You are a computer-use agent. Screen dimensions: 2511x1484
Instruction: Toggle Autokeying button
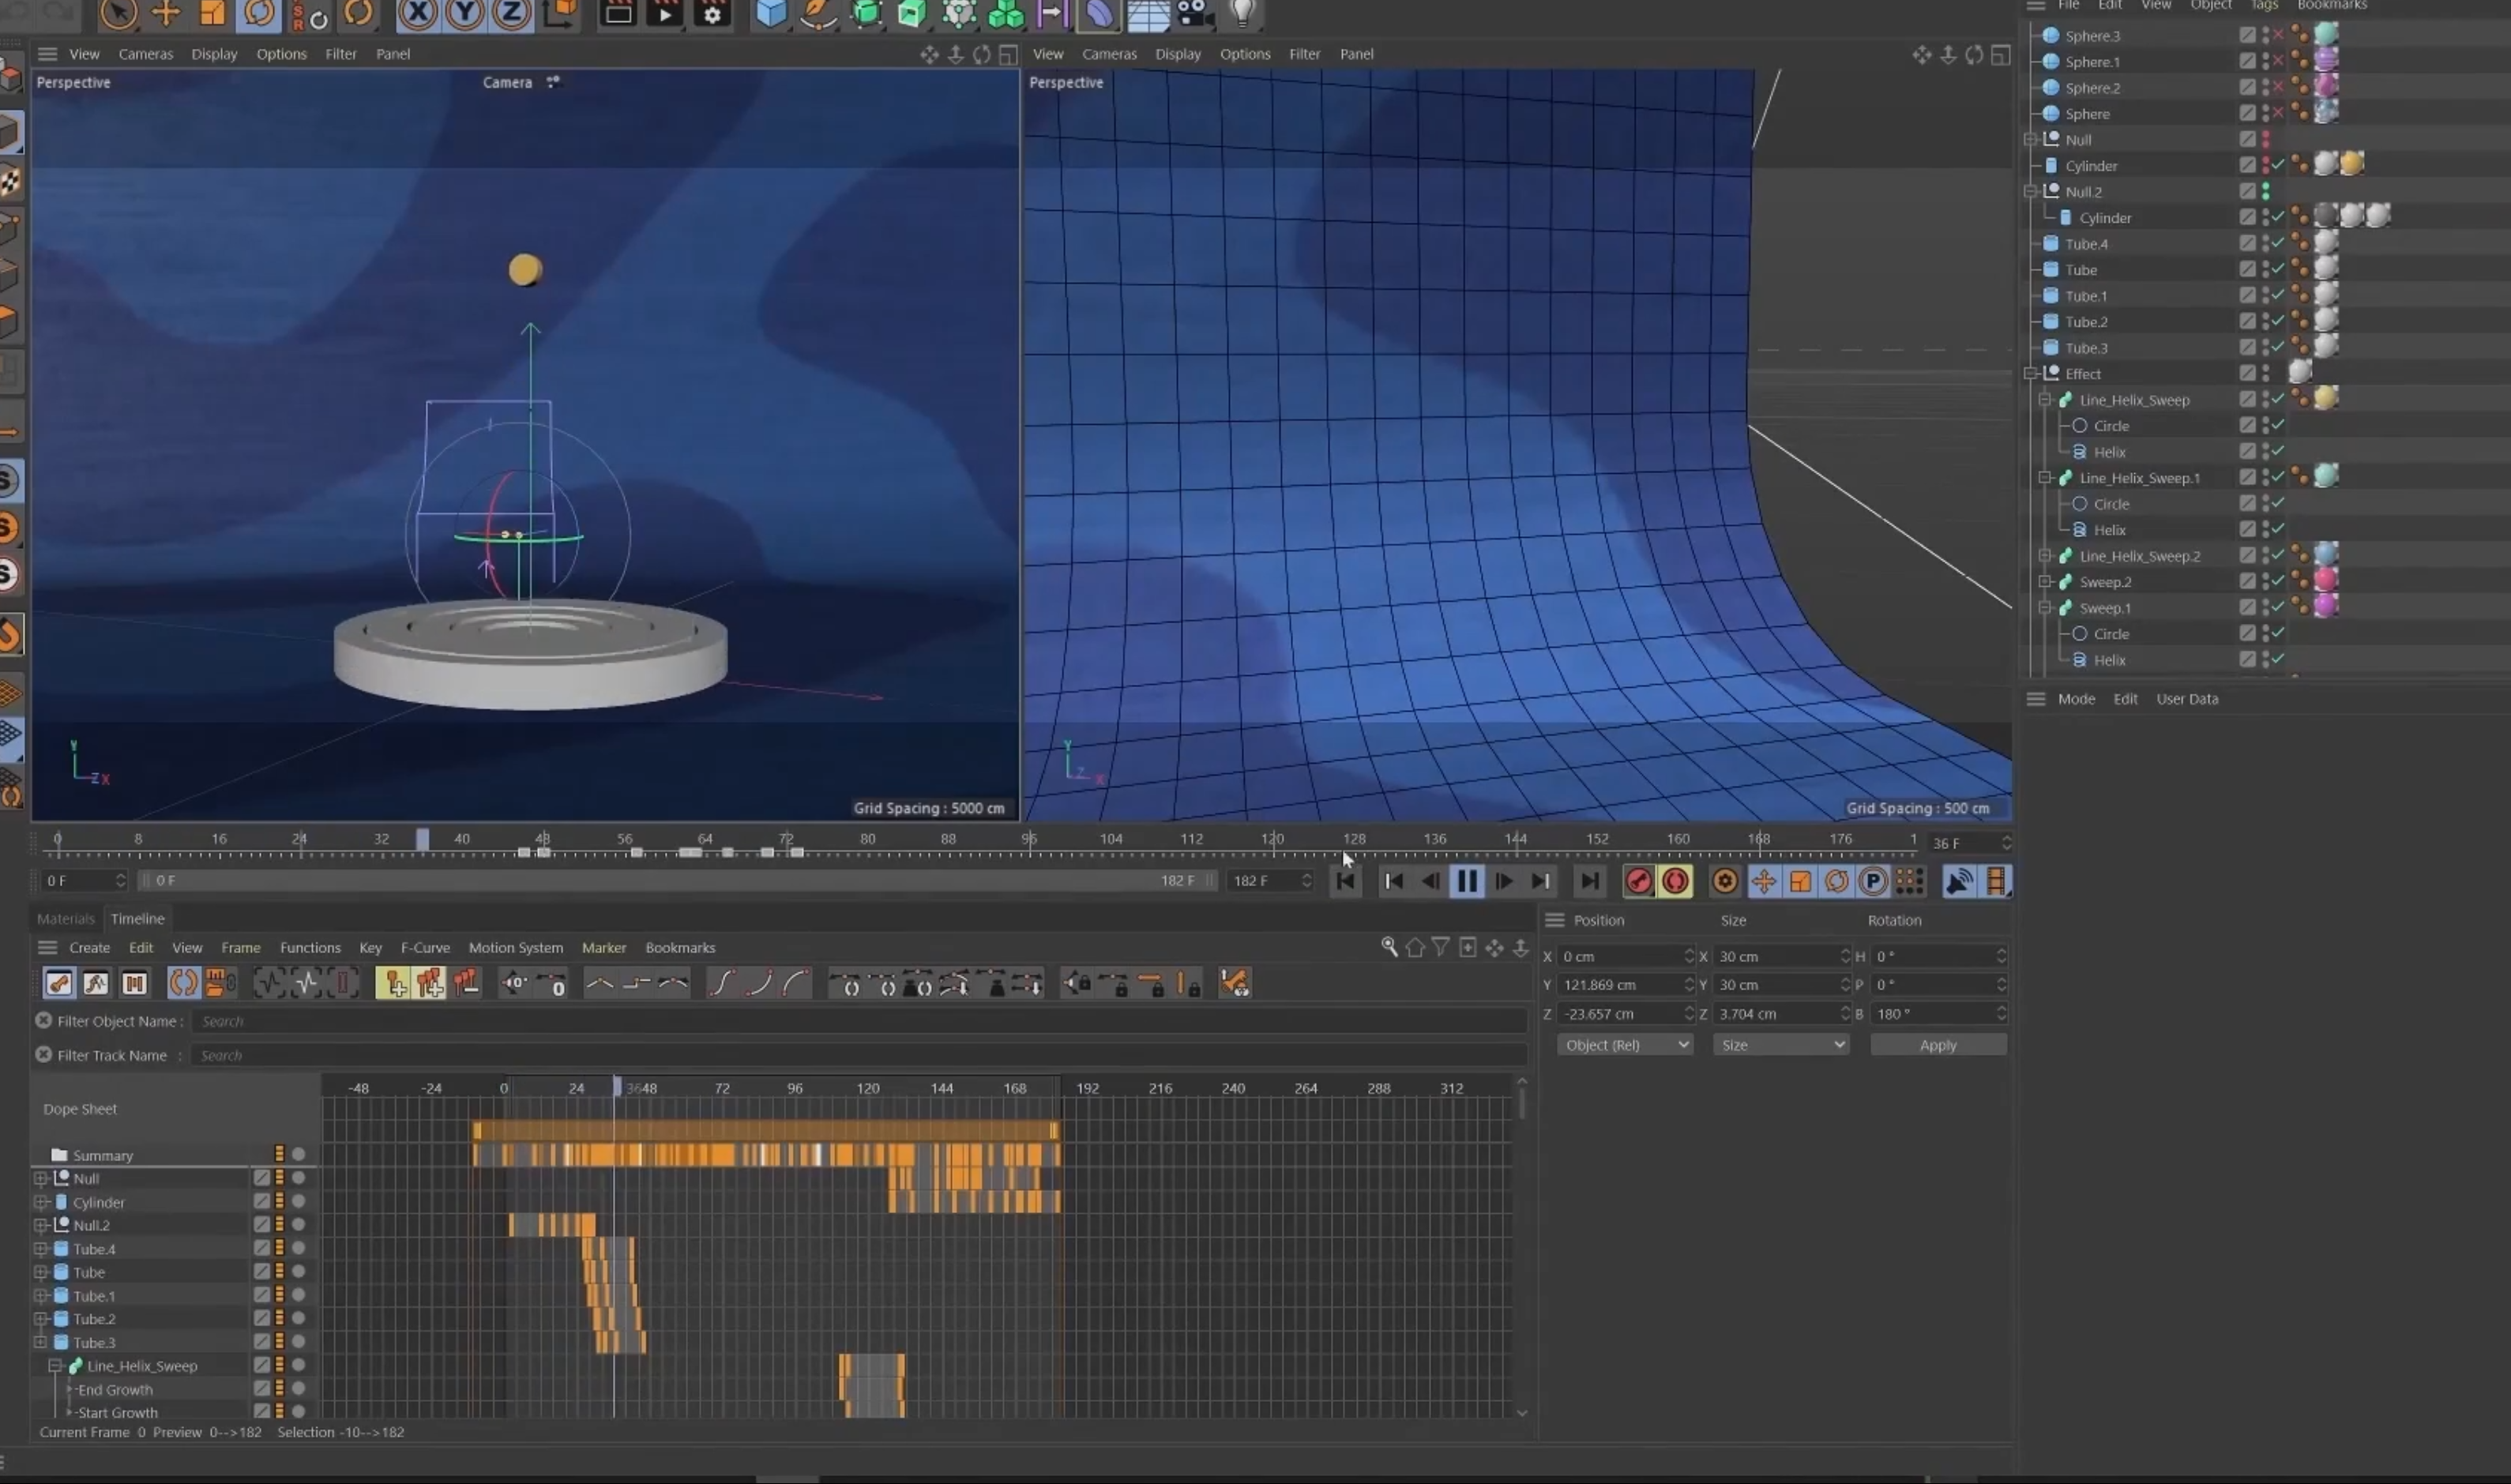click(1675, 881)
